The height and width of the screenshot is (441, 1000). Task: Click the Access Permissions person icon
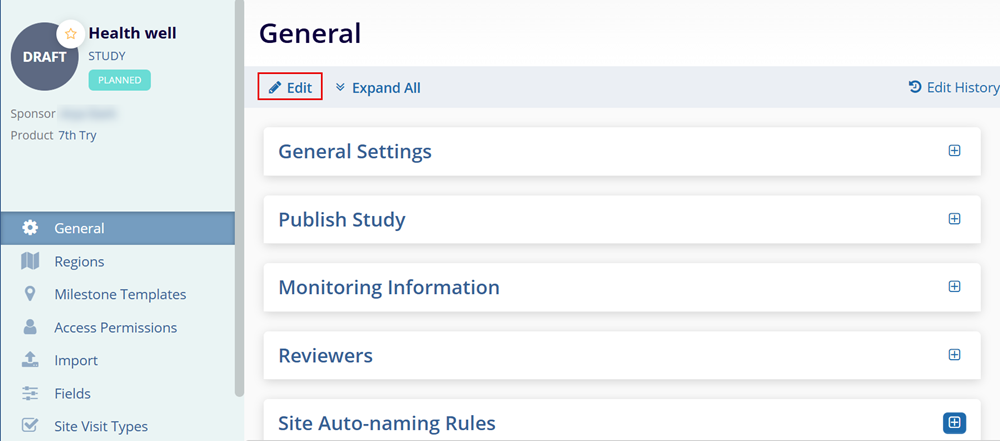tap(30, 327)
